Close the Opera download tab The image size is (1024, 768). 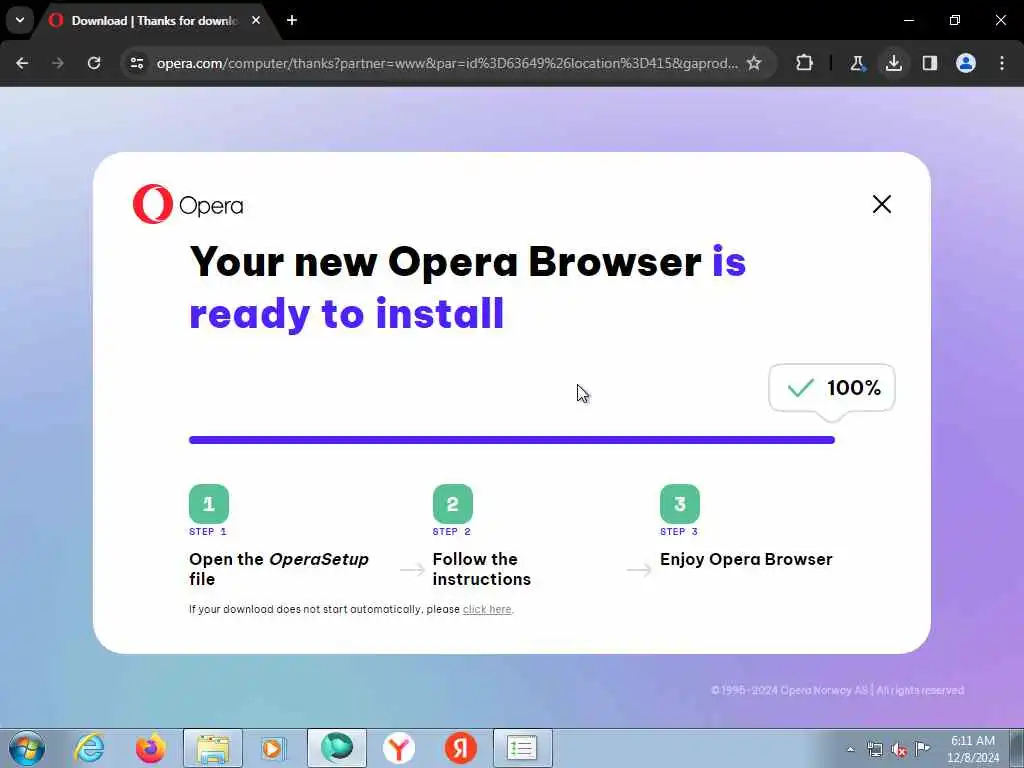pos(256,20)
